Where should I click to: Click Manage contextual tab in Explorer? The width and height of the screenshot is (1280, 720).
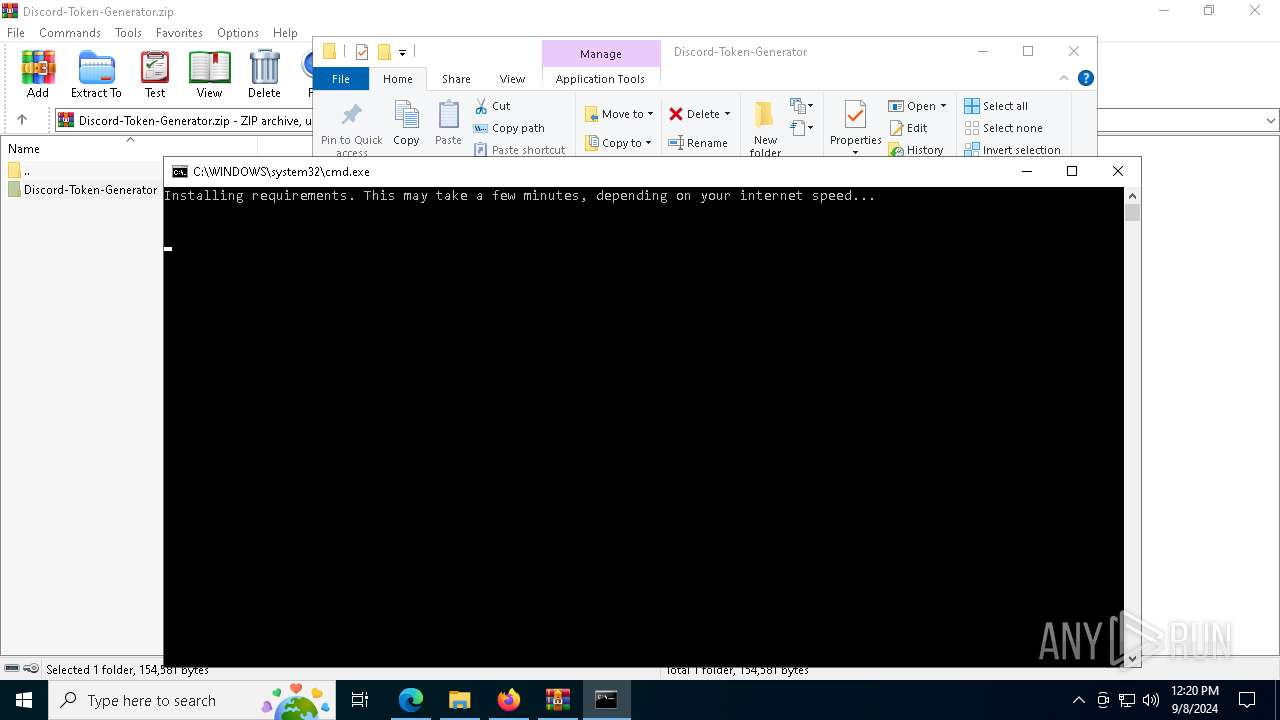(x=601, y=54)
